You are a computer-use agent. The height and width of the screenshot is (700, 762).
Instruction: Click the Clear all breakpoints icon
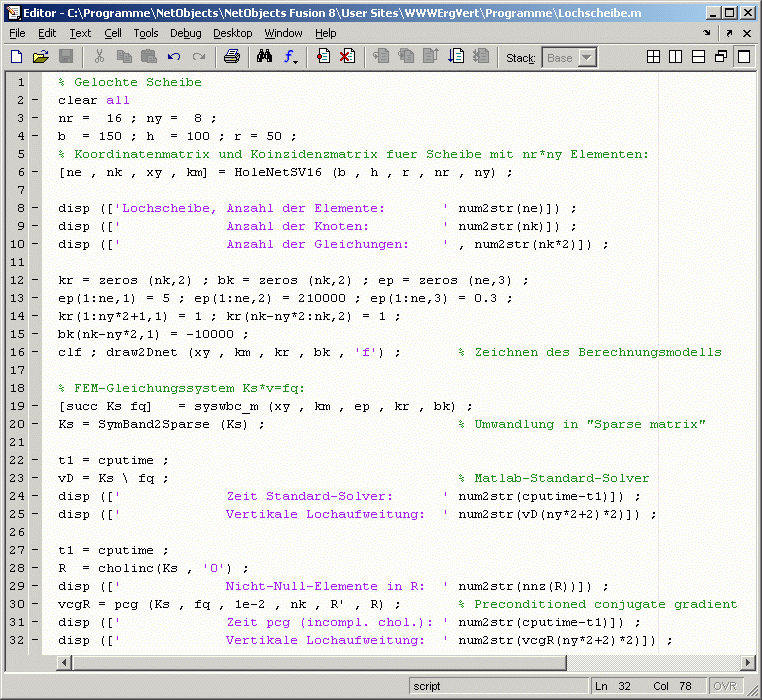coord(346,57)
